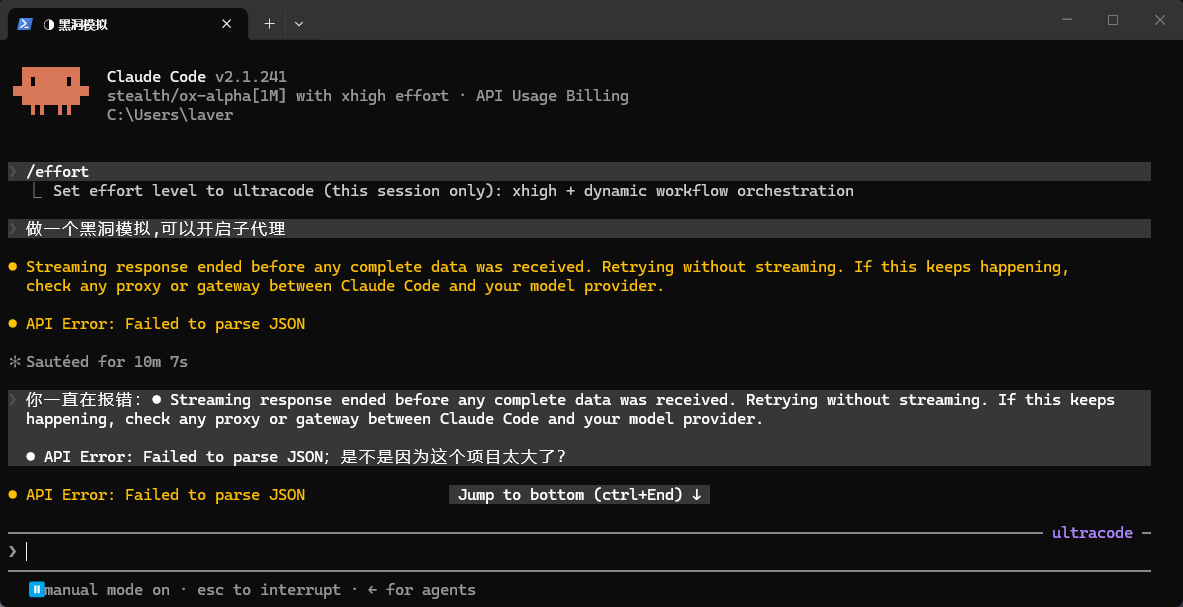Click the ultracode effort label
The height and width of the screenshot is (607, 1183).
(x=1092, y=533)
